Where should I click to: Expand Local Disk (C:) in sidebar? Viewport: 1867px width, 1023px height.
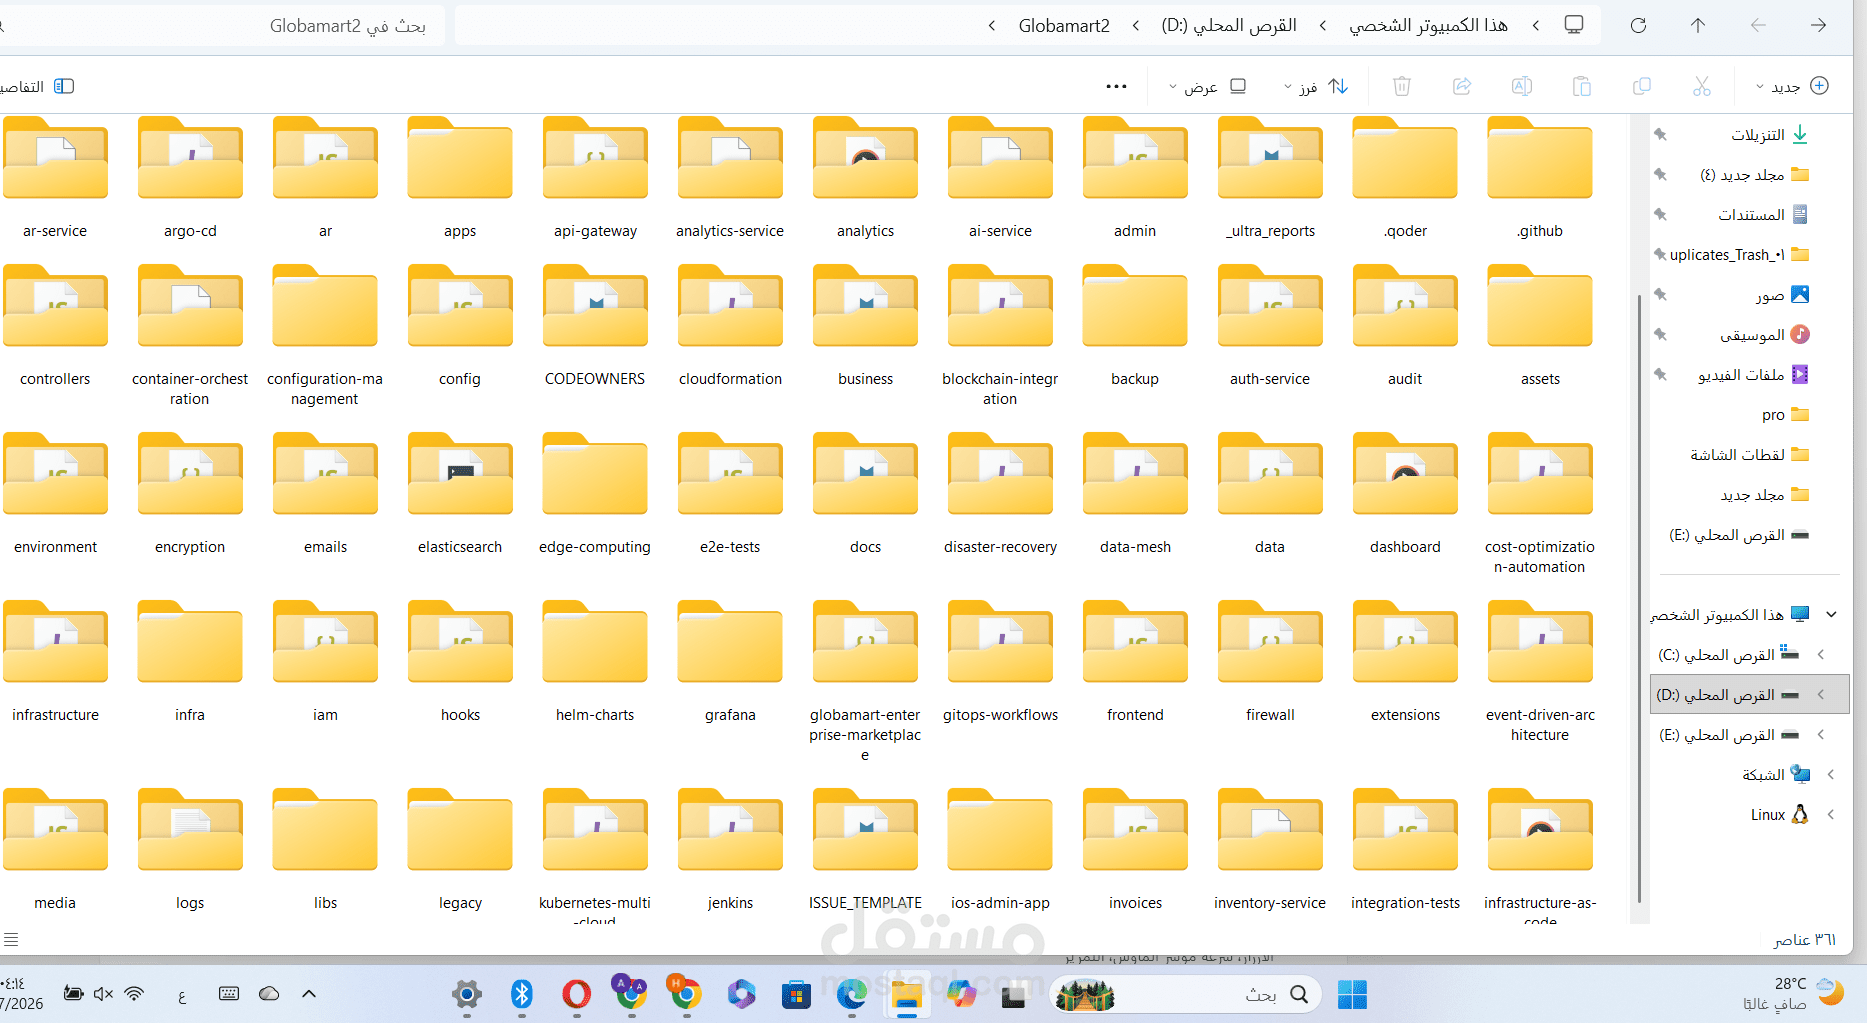[1821, 654]
